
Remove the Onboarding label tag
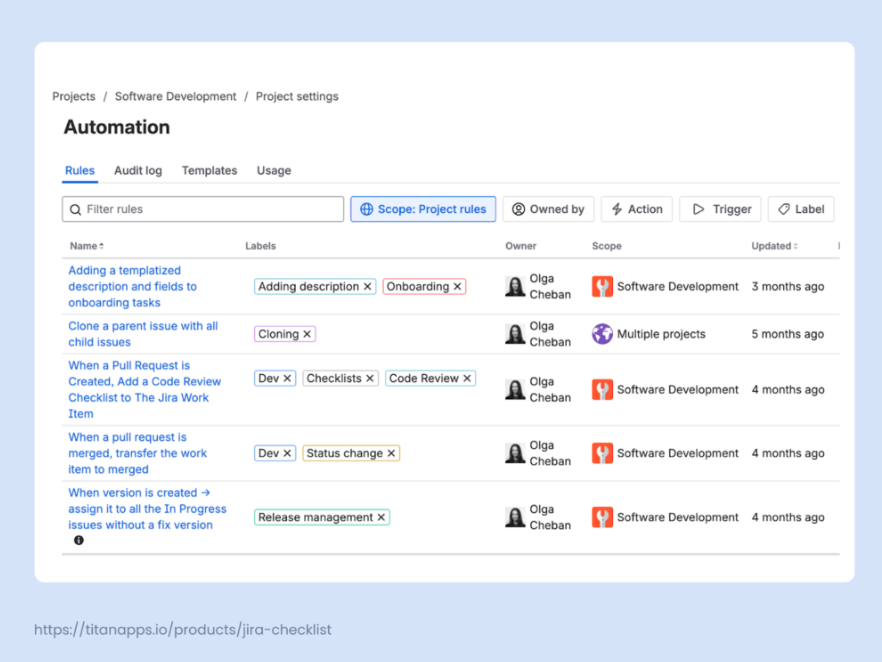[x=457, y=287]
